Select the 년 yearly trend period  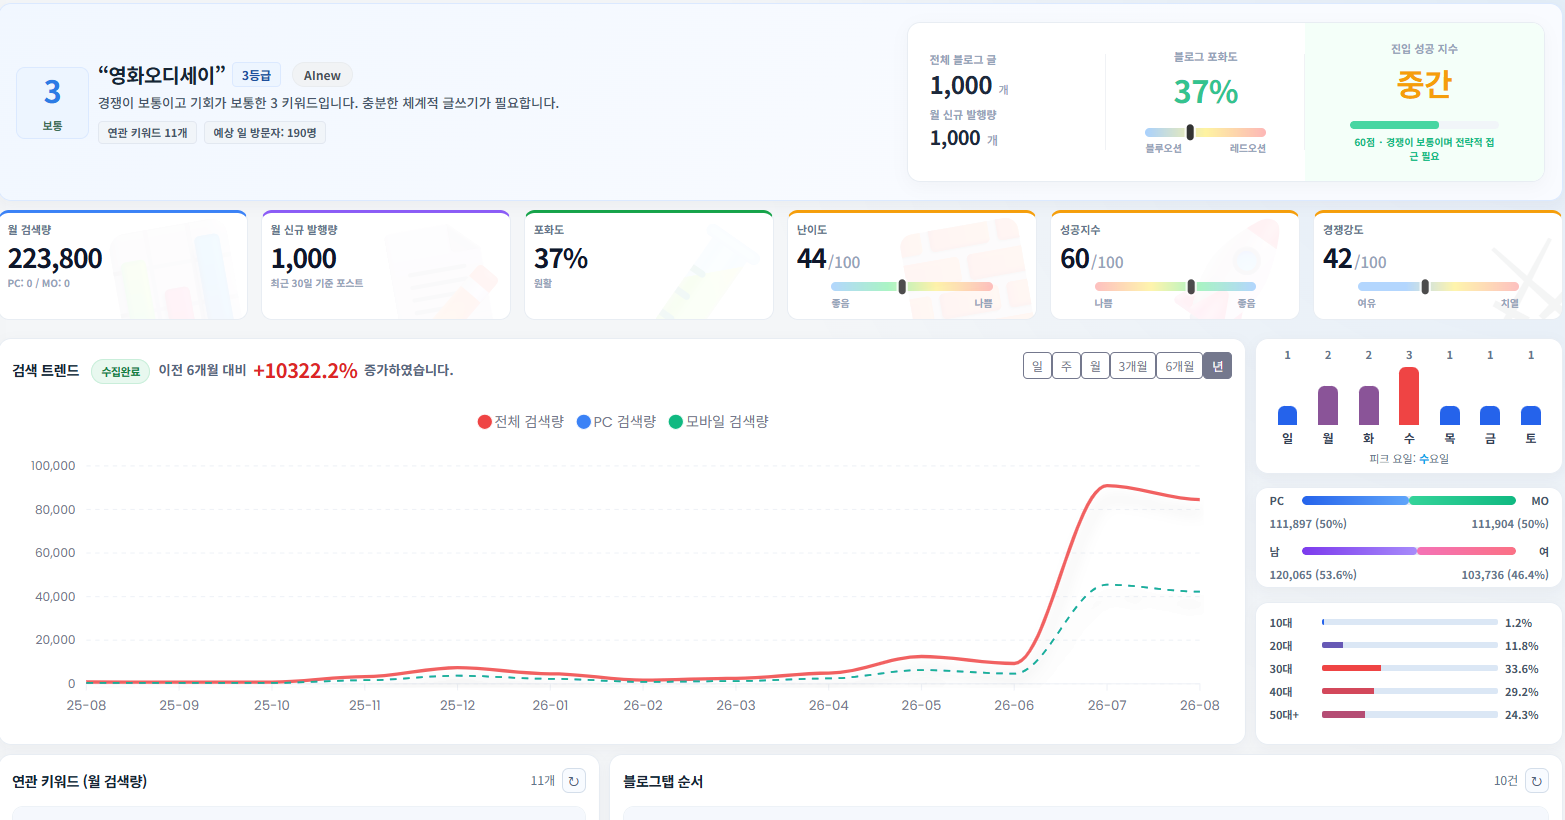[x=1217, y=366]
